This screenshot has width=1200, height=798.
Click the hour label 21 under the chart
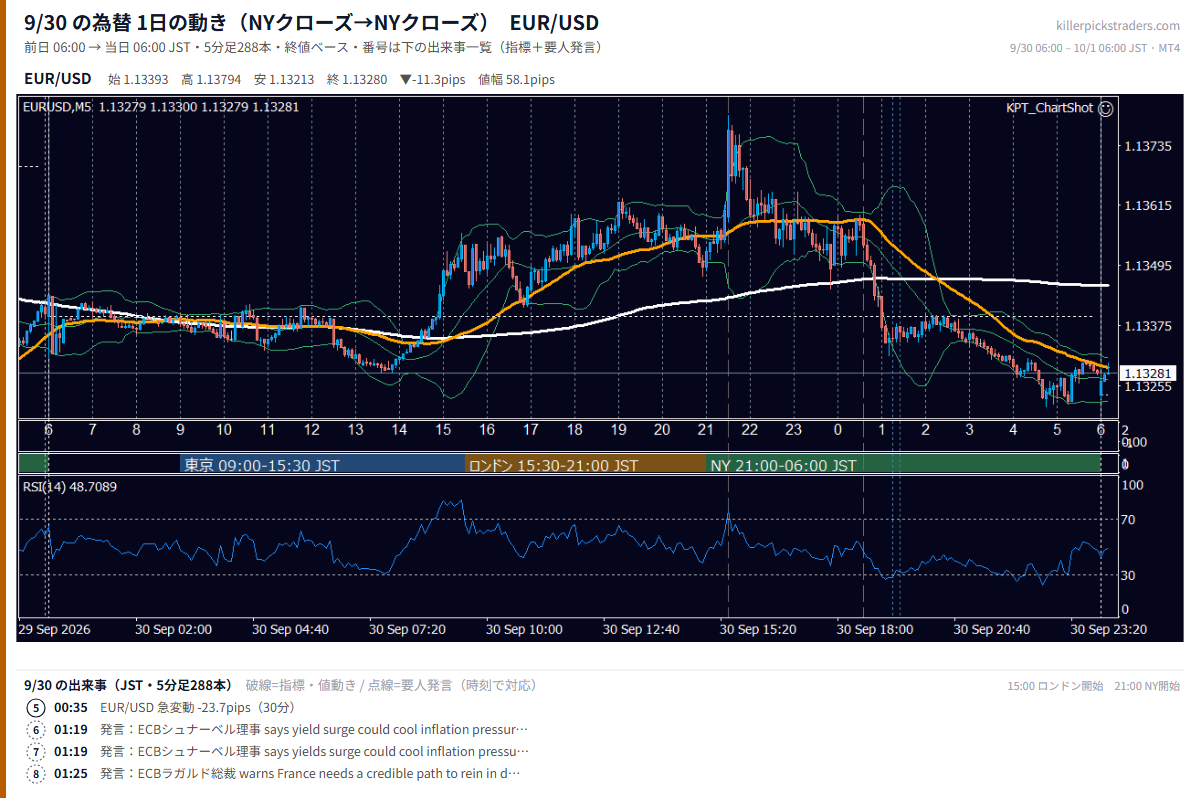705,429
